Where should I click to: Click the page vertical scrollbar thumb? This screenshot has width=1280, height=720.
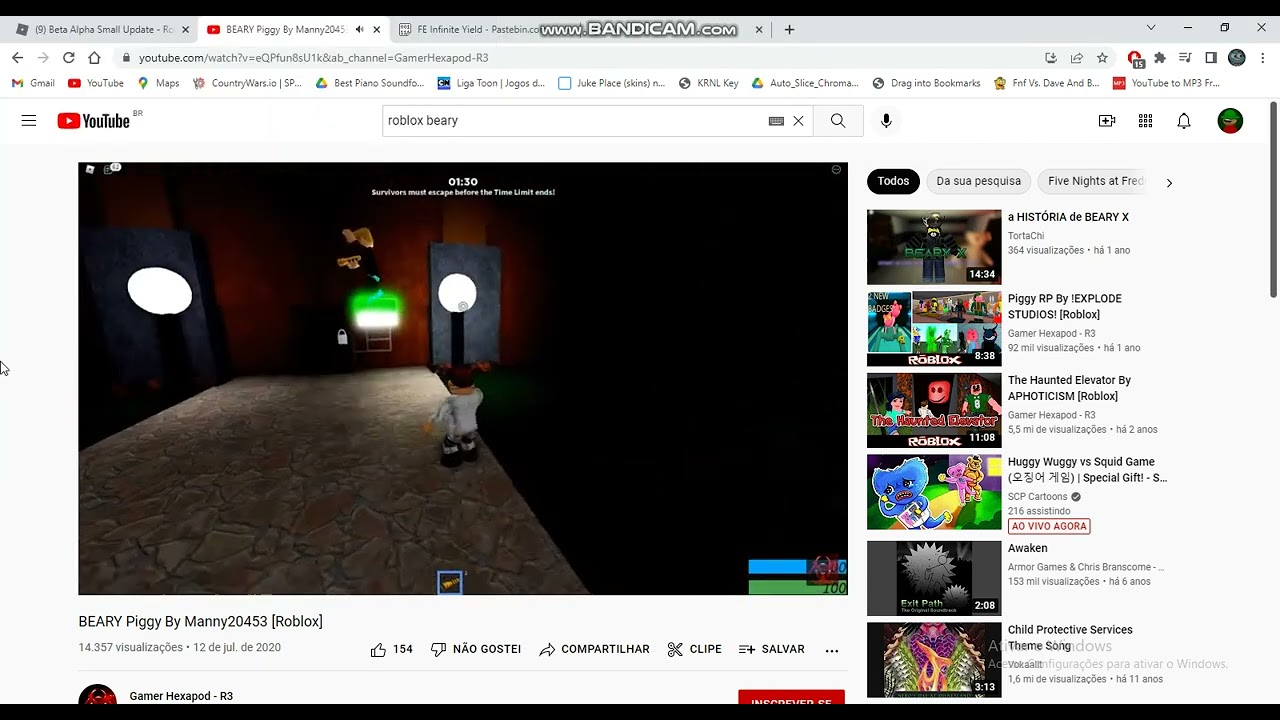(1273, 198)
